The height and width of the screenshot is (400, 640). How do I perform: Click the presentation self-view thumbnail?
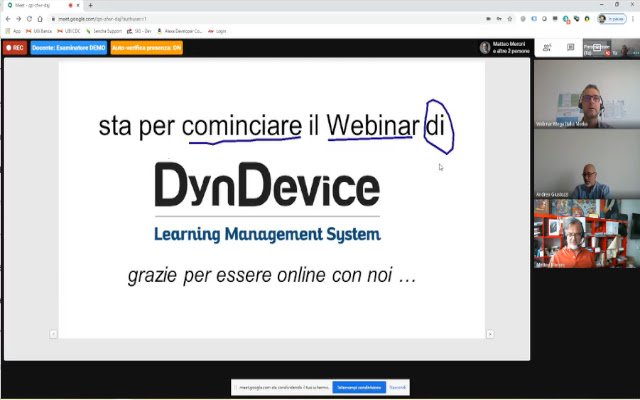click(597, 48)
